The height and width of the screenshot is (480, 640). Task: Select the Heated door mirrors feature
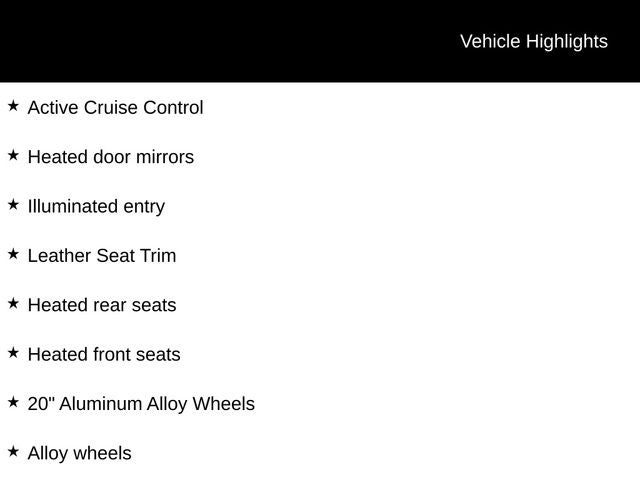(x=111, y=157)
